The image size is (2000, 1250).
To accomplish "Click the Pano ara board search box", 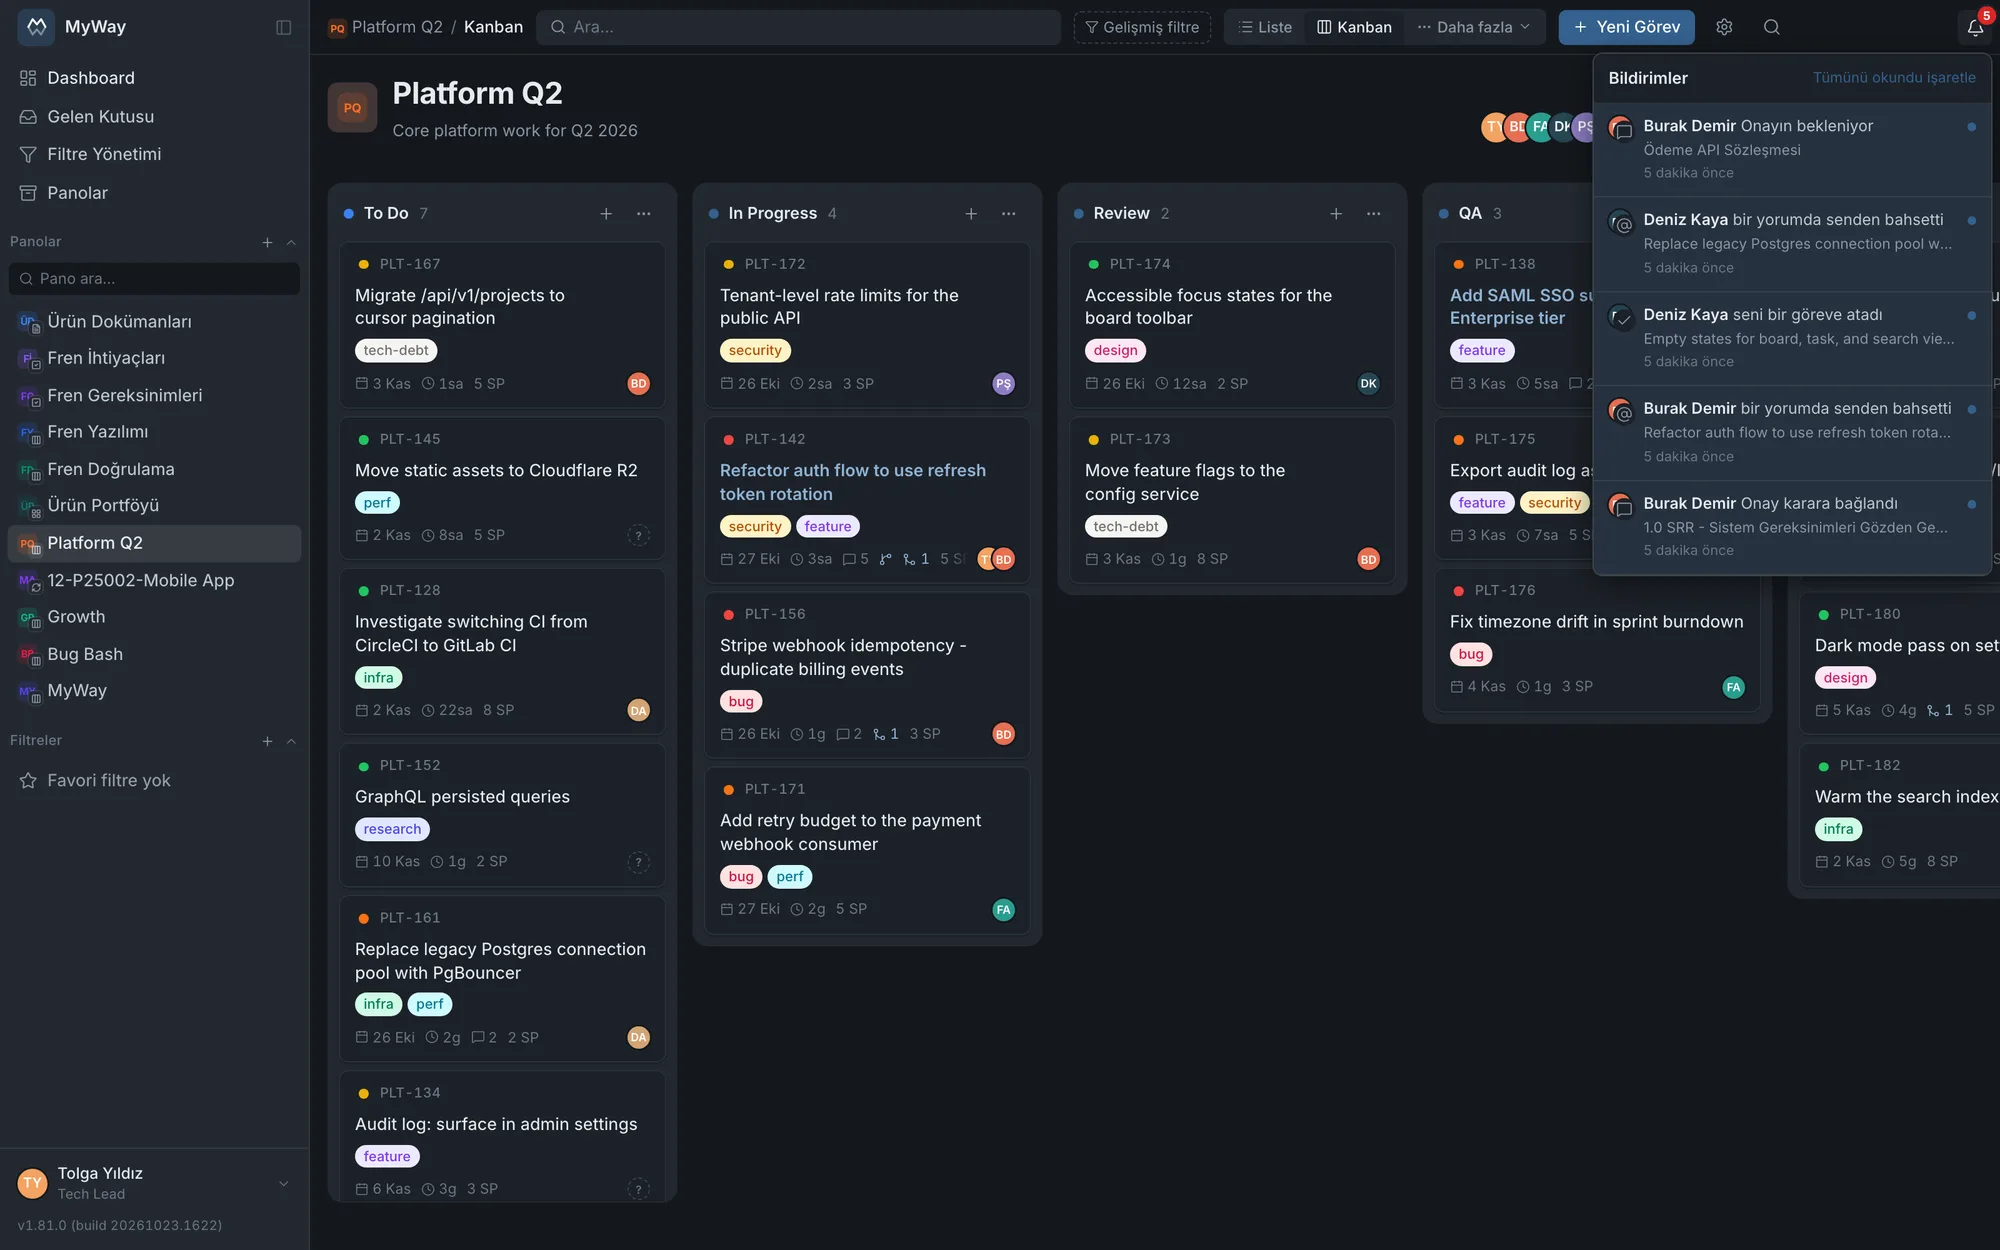I will click(x=155, y=279).
